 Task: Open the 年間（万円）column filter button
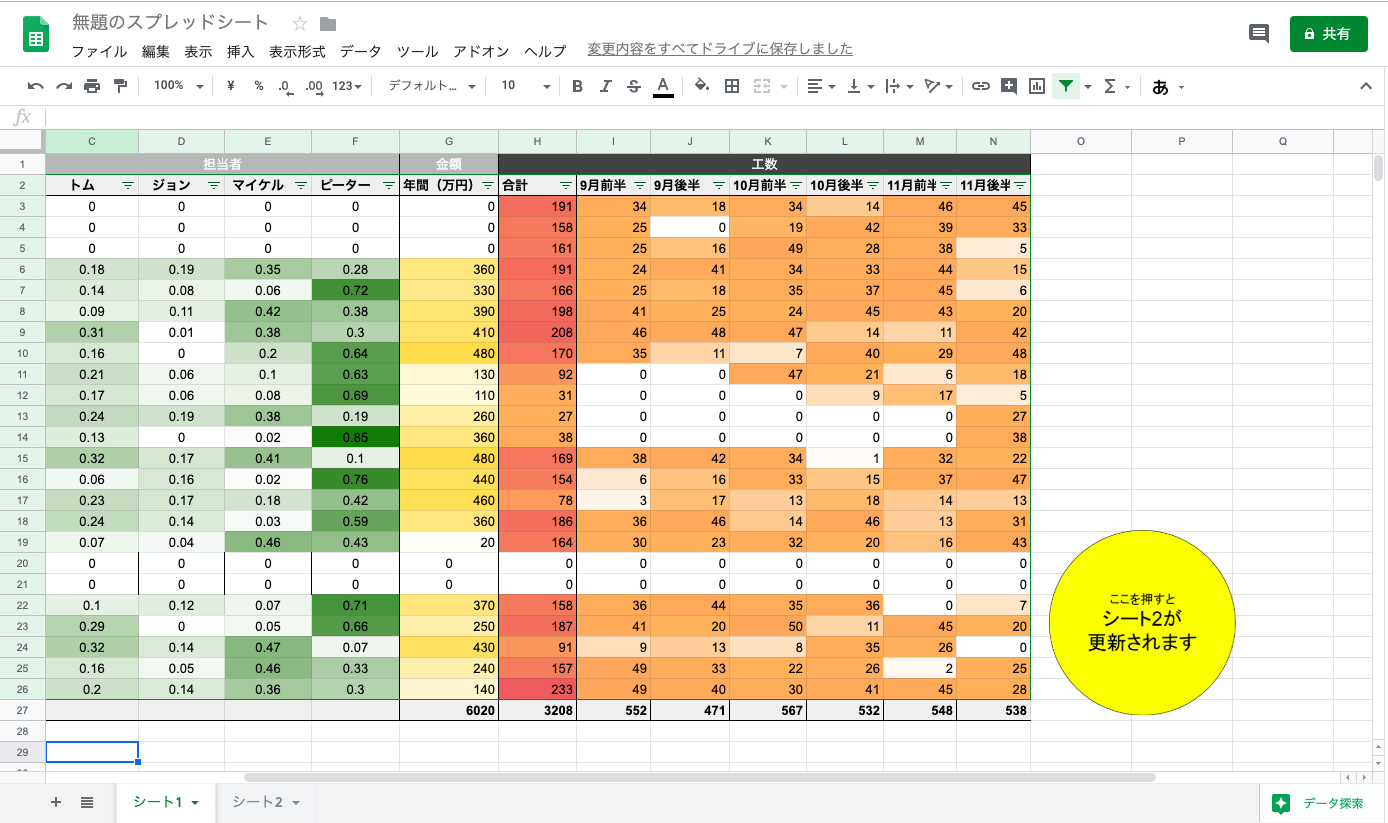coord(487,185)
